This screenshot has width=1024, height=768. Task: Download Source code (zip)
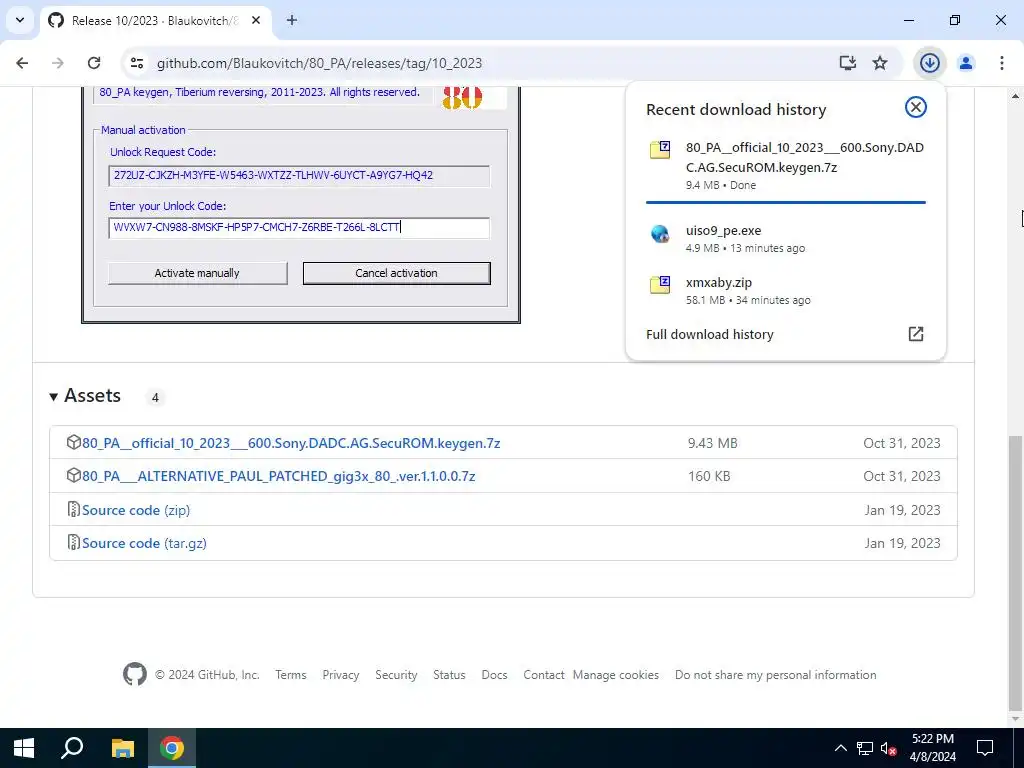pyautogui.click(x=136, y=510)
